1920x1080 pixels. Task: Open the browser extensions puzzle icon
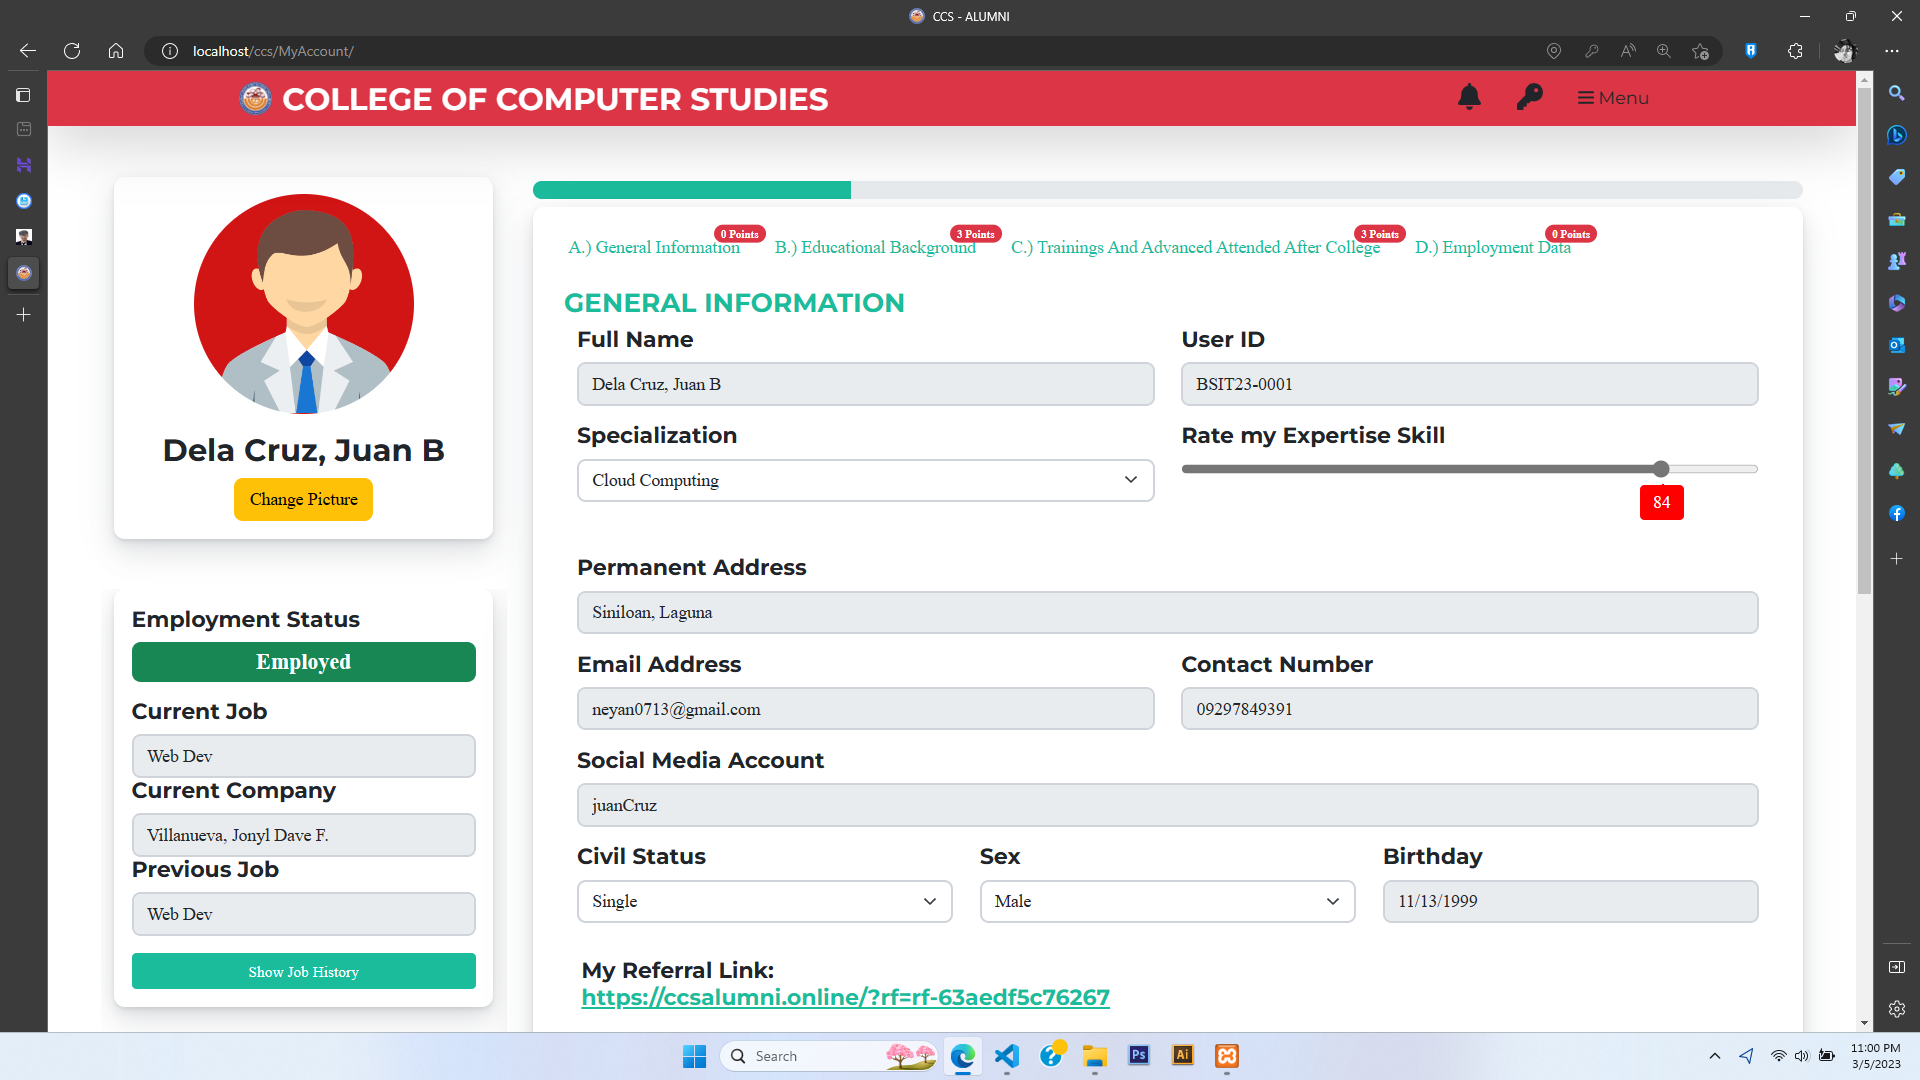click(1795, 51)
